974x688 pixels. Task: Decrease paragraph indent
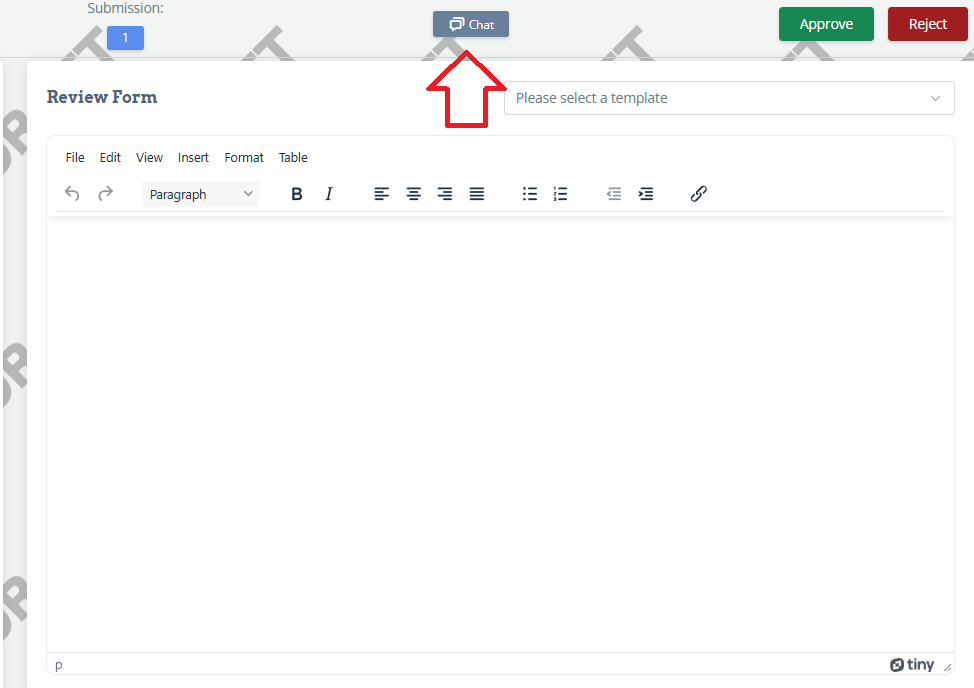[x=614, y=194]
